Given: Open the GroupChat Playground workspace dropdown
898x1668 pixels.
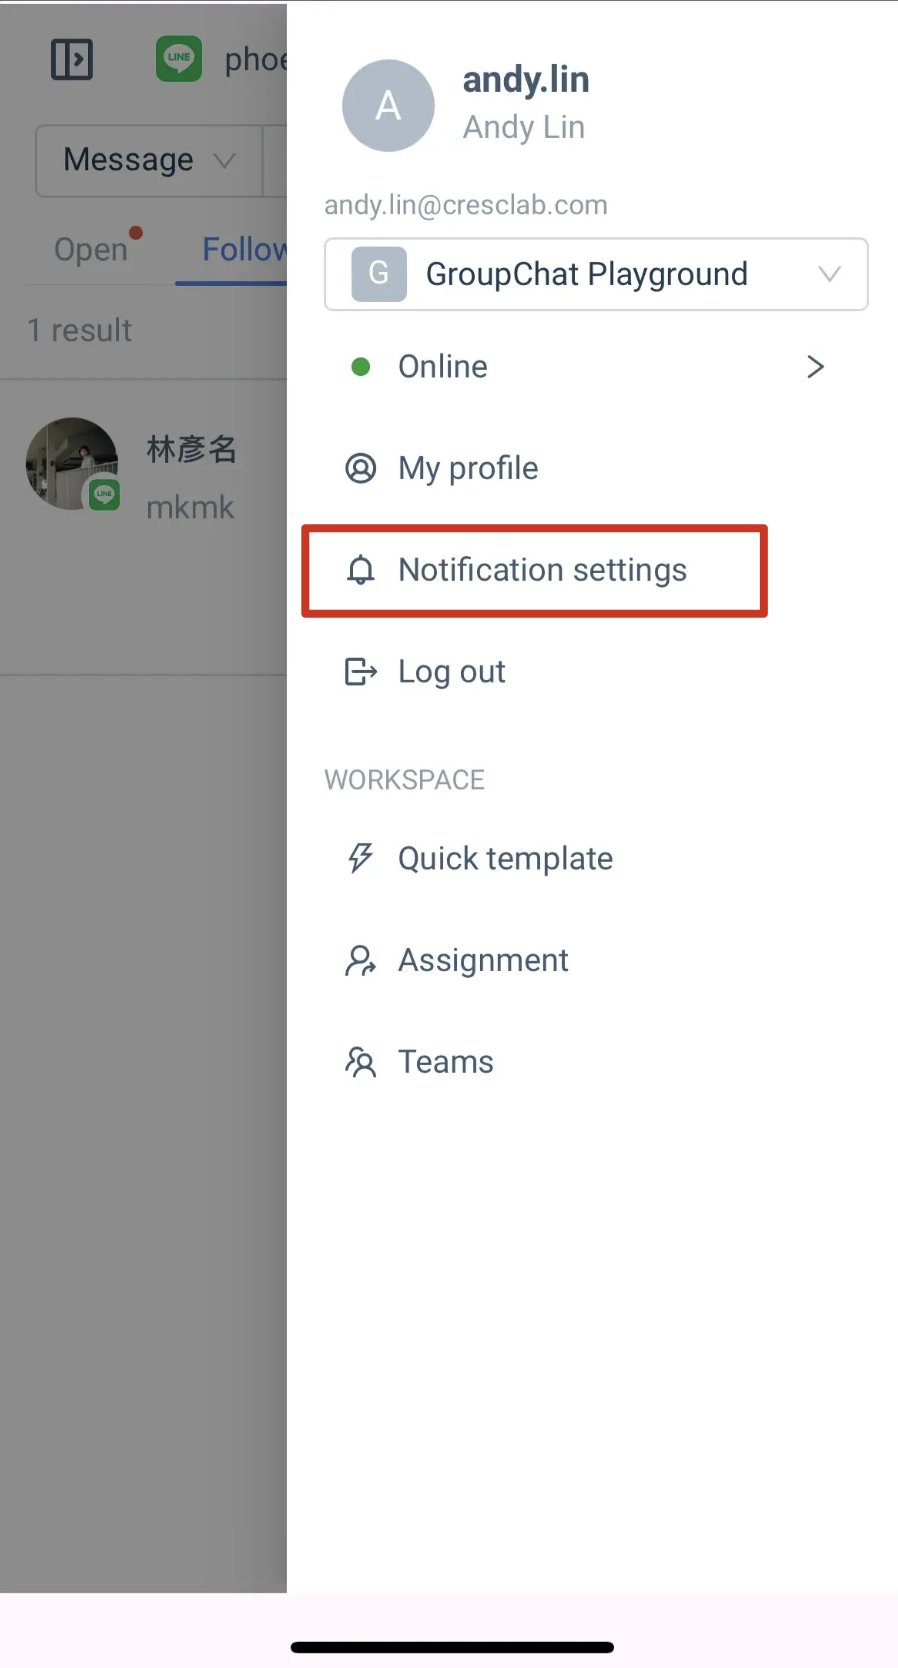Looking at the screenshot, I should [x=596, y=274].
